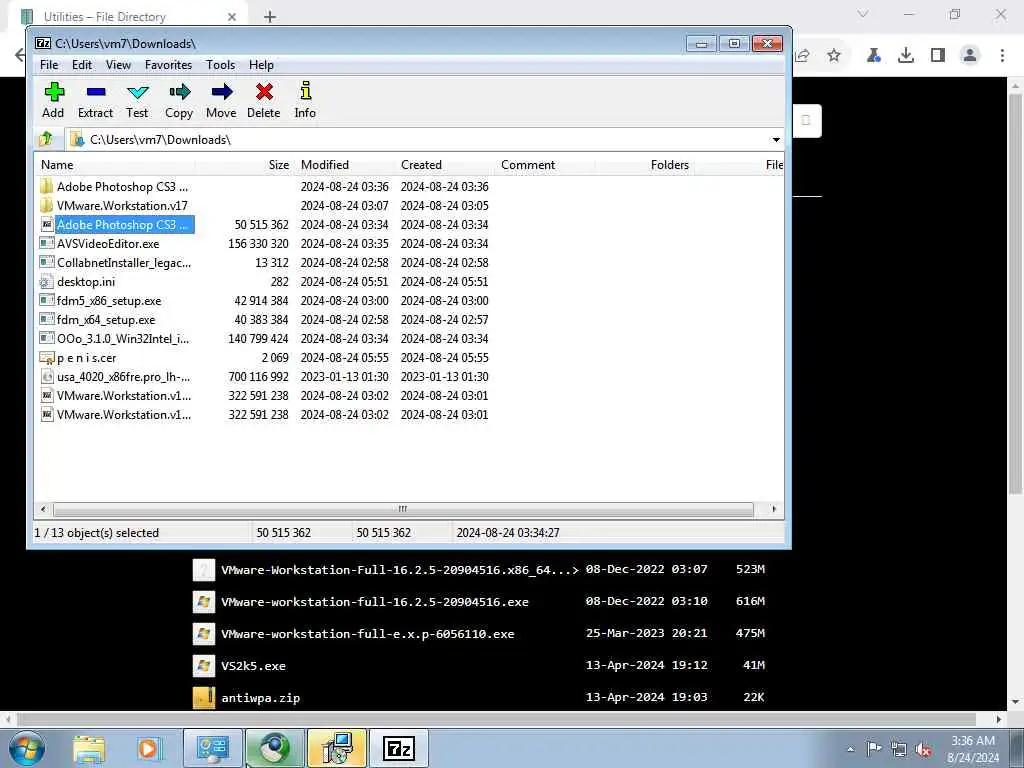Click the VS2k5.exe file icon in browser
Viewport: 1024px width, 768px height.
204,665
